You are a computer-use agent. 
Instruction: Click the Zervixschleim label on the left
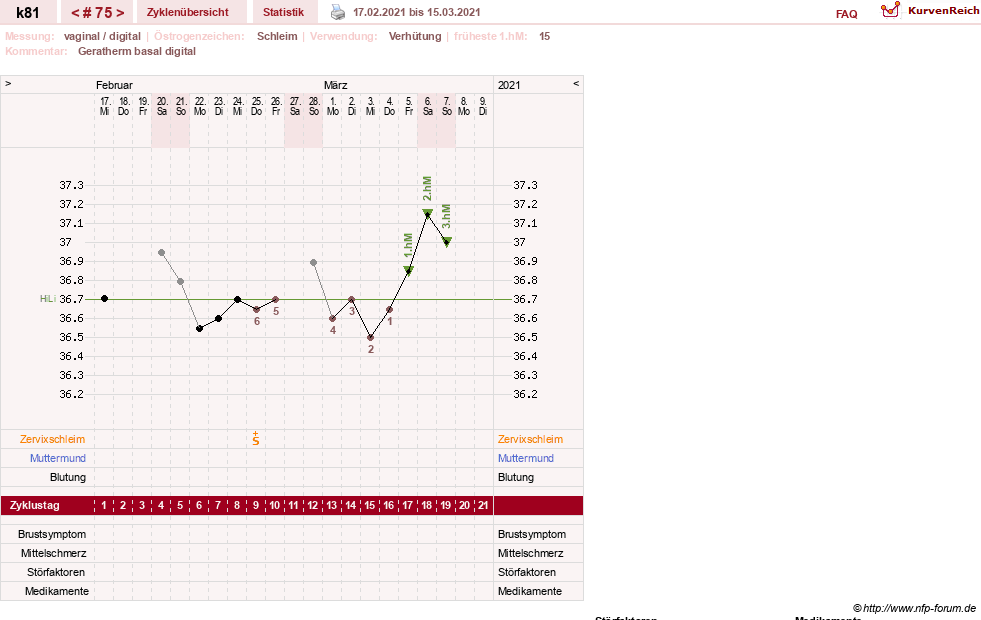click(52, 439)
